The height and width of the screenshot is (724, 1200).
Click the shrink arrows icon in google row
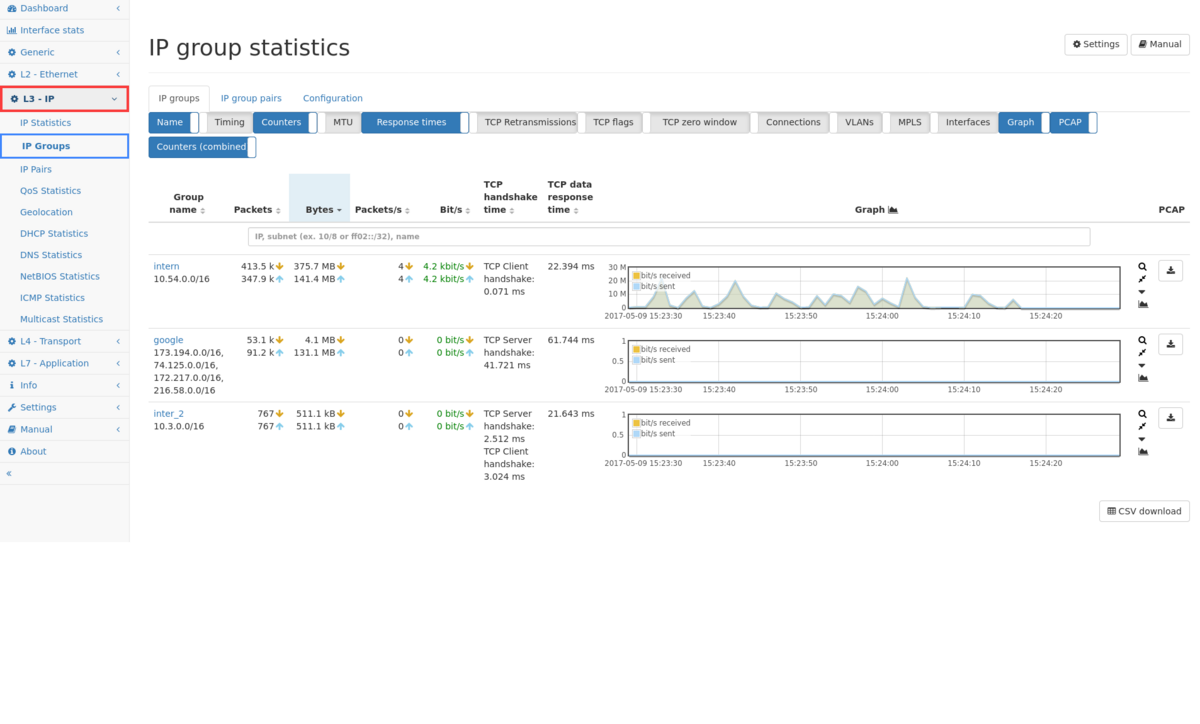pos(1142,353)
